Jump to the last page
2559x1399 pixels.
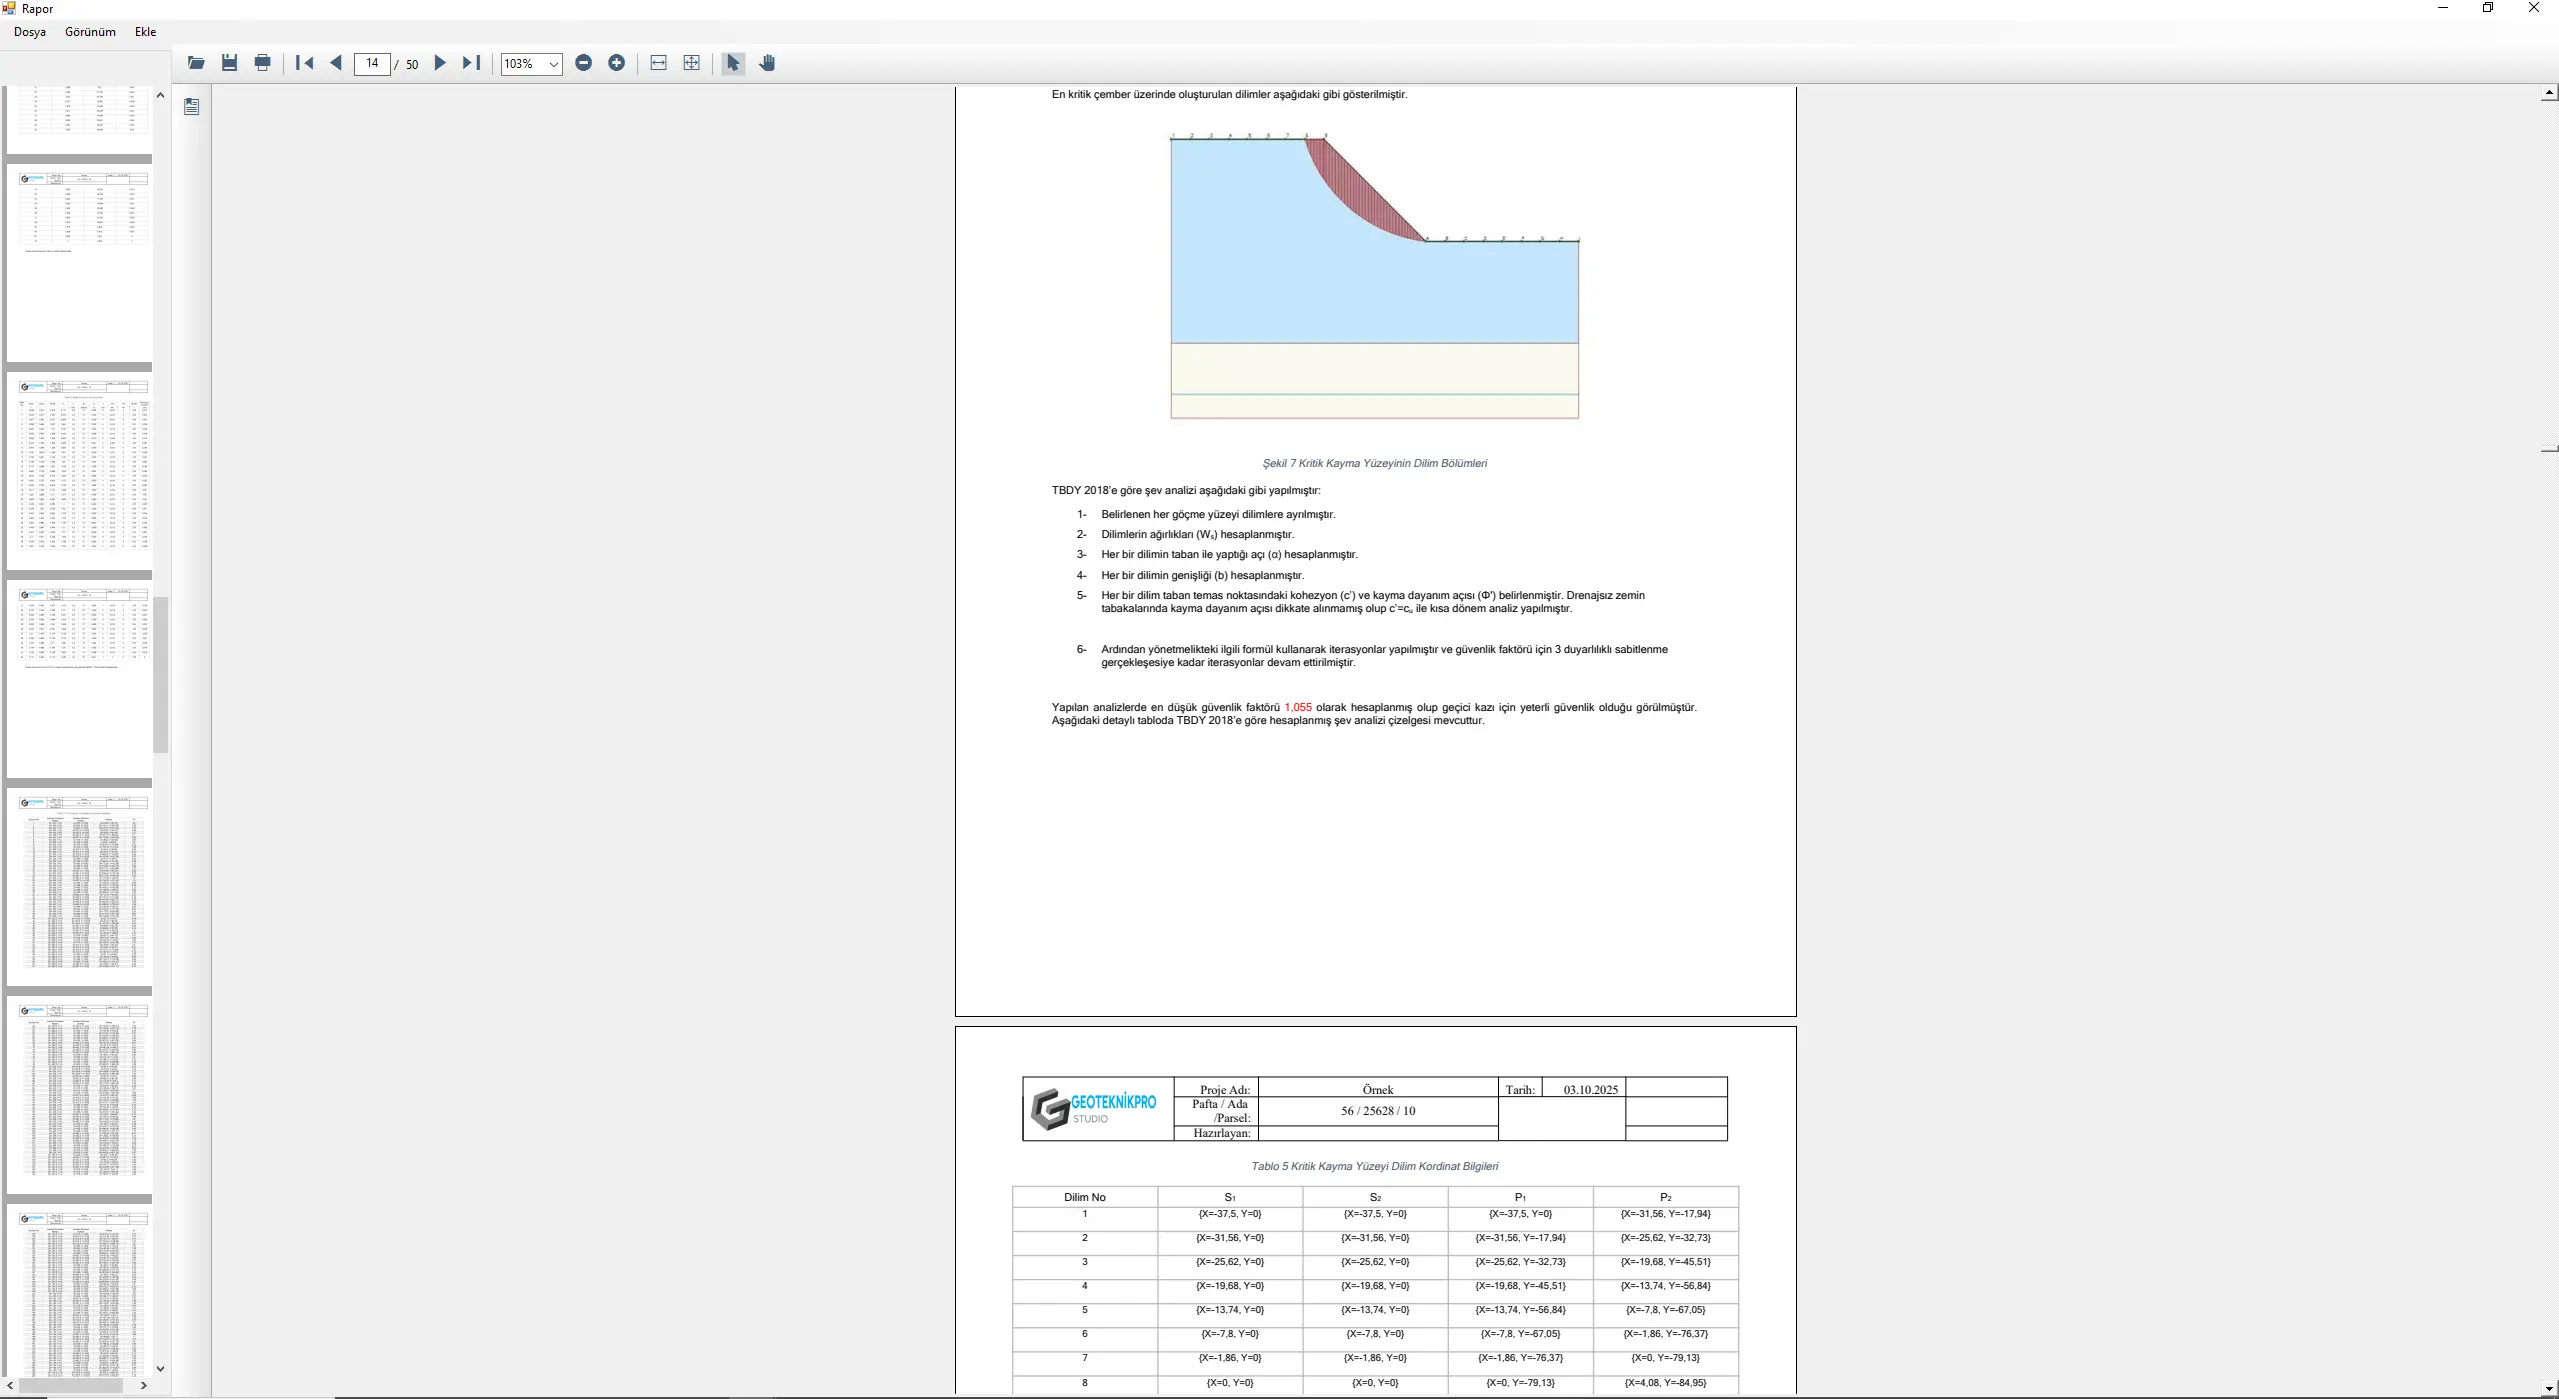tap(471, 63)
